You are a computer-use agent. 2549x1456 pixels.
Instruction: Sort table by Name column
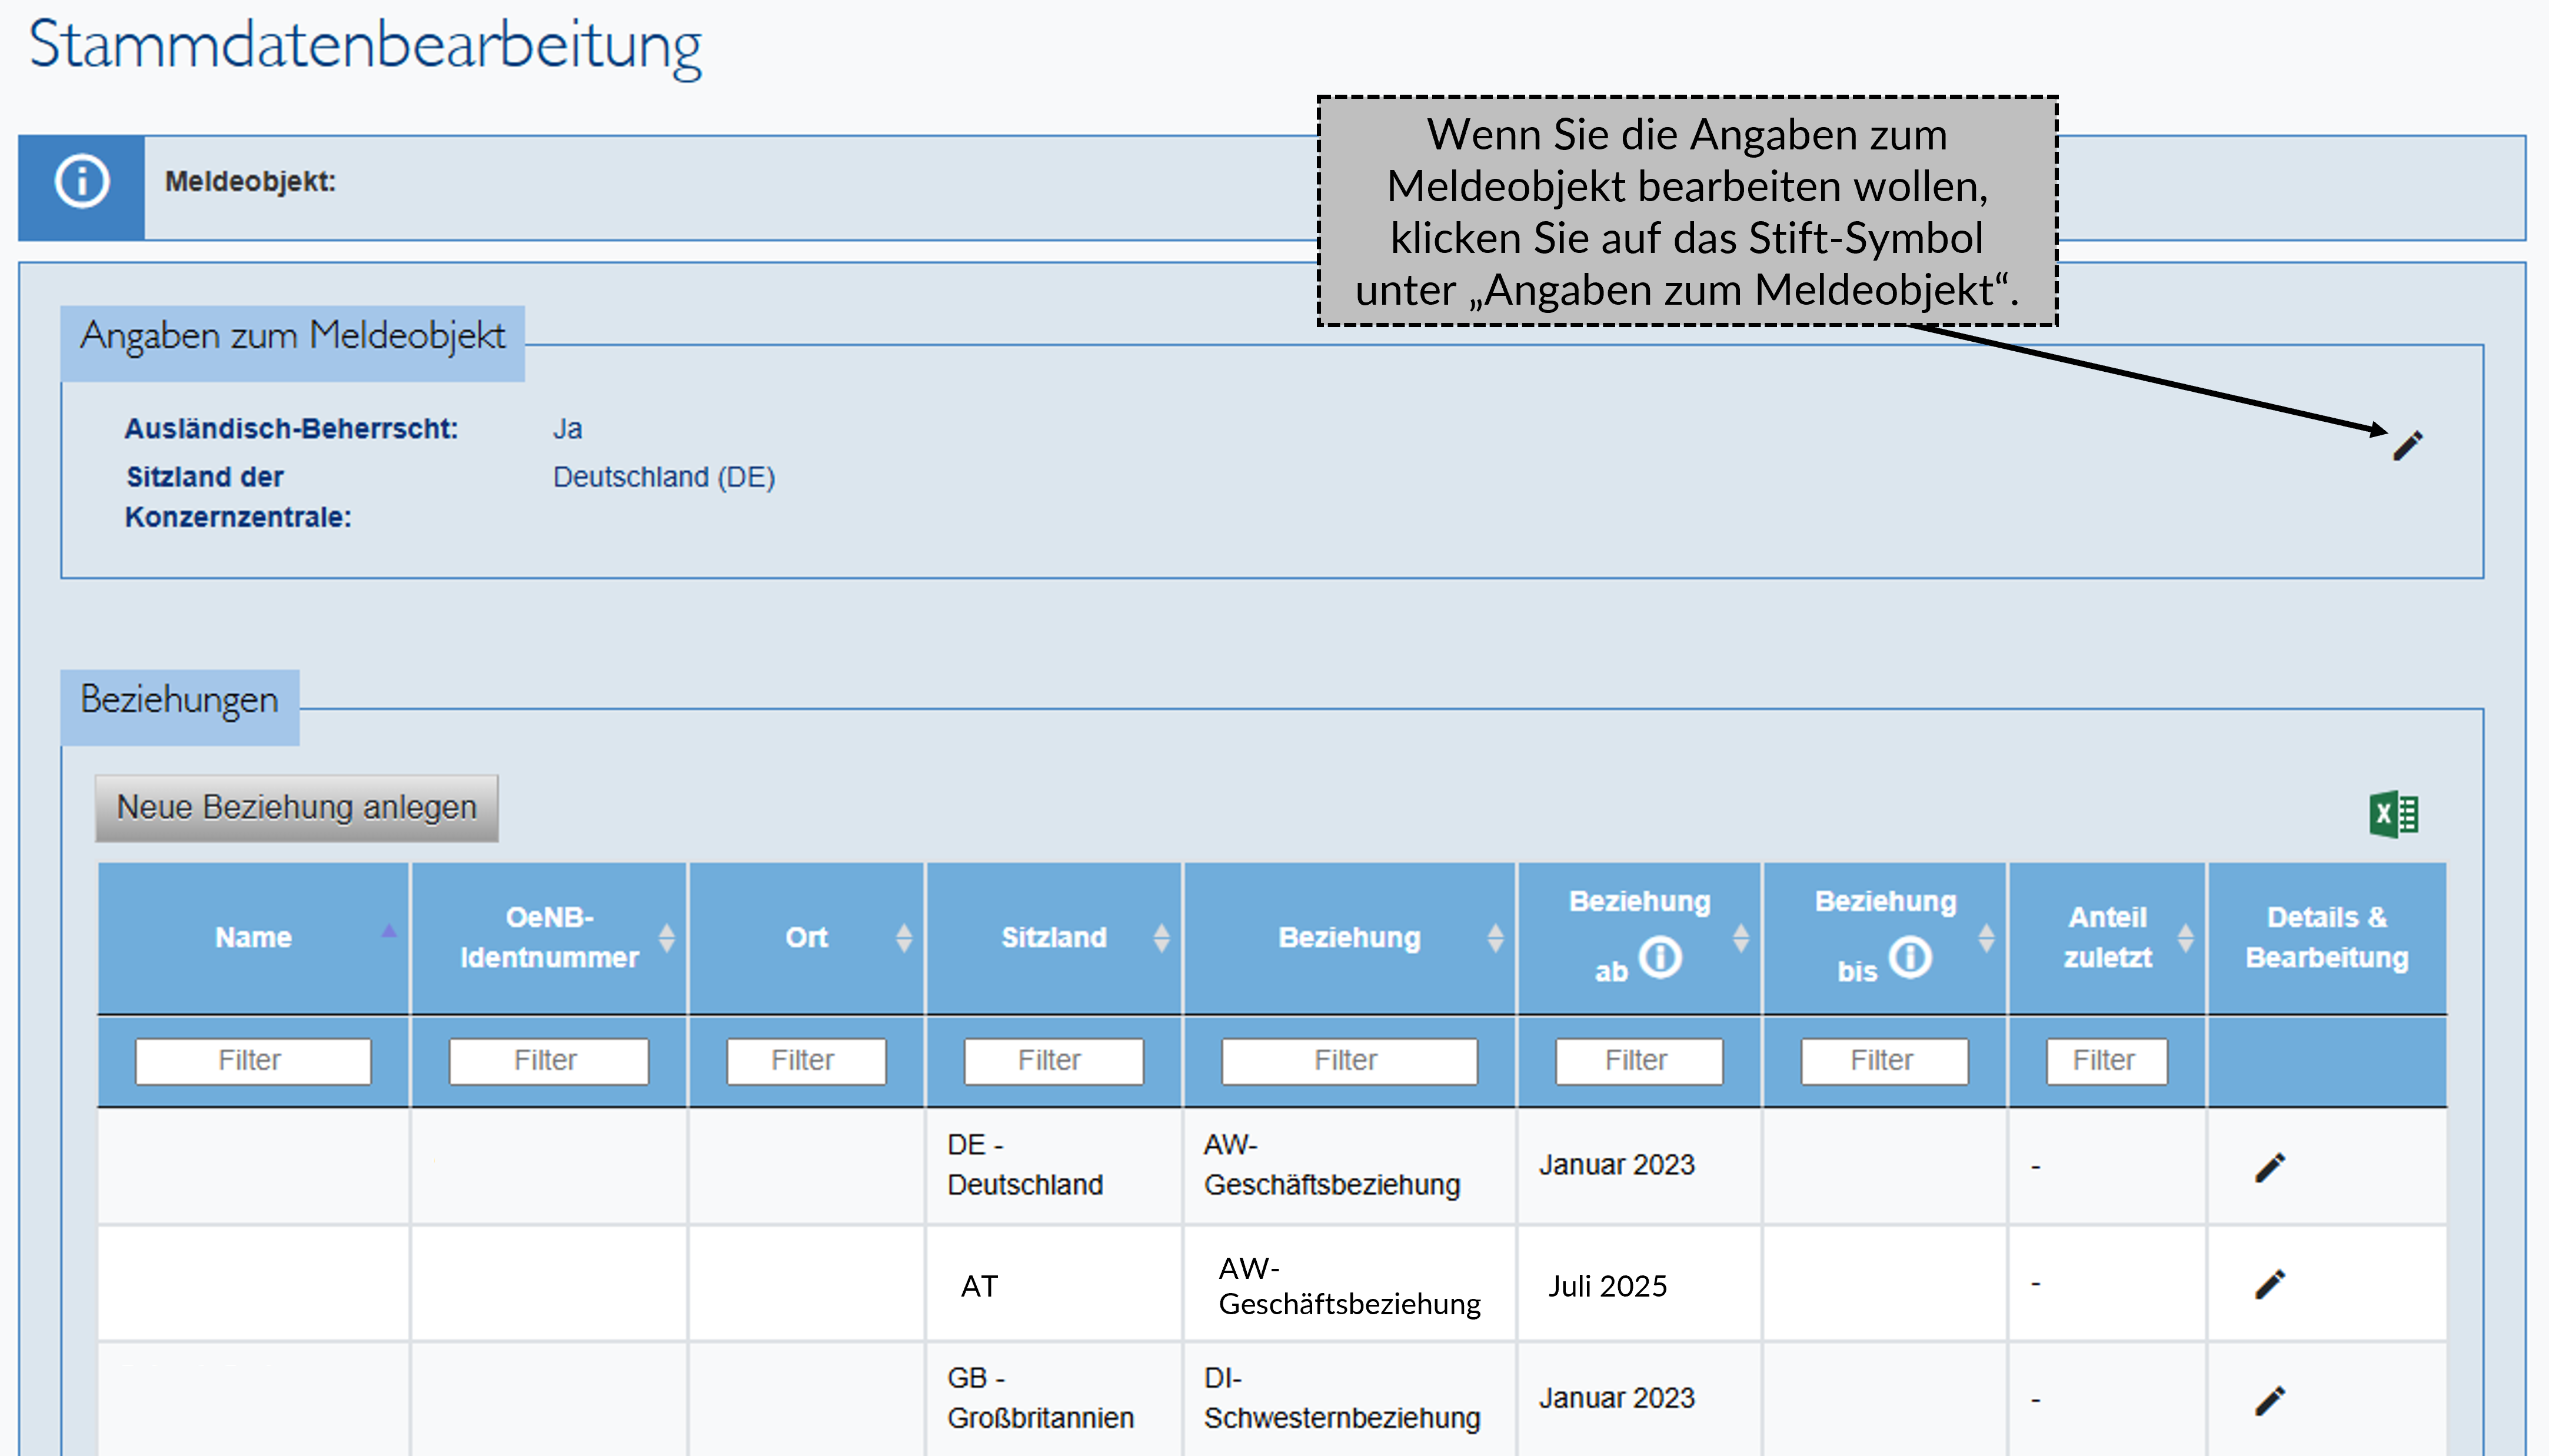[x=389, y=932]
